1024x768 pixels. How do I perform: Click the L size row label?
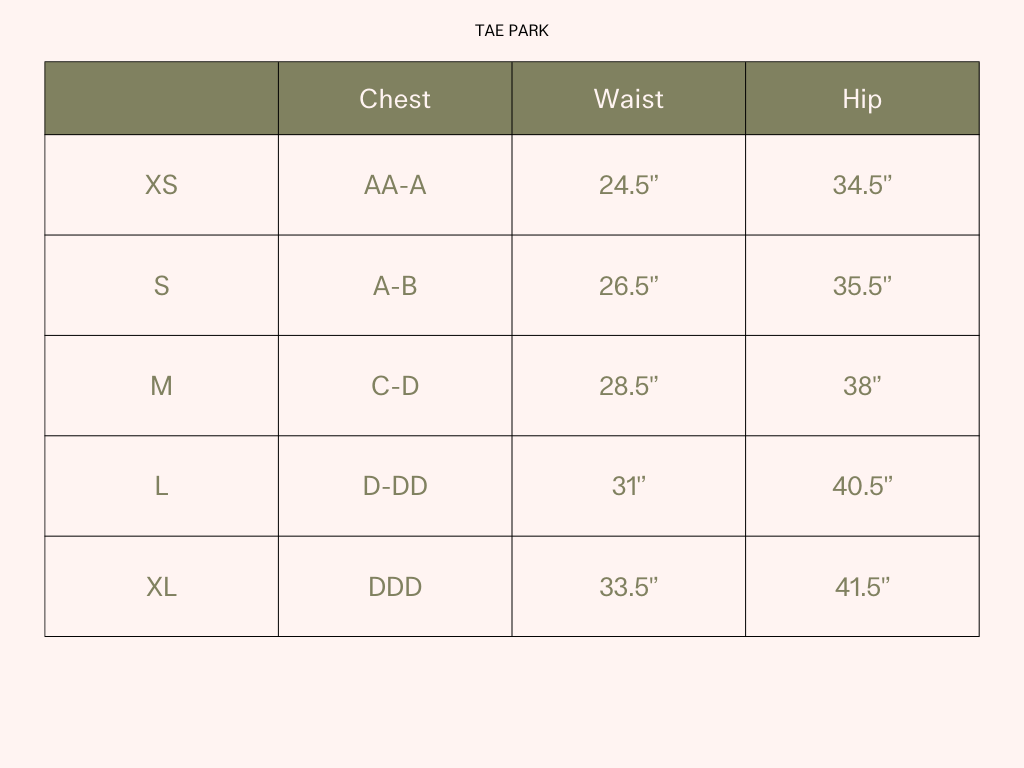161,486
